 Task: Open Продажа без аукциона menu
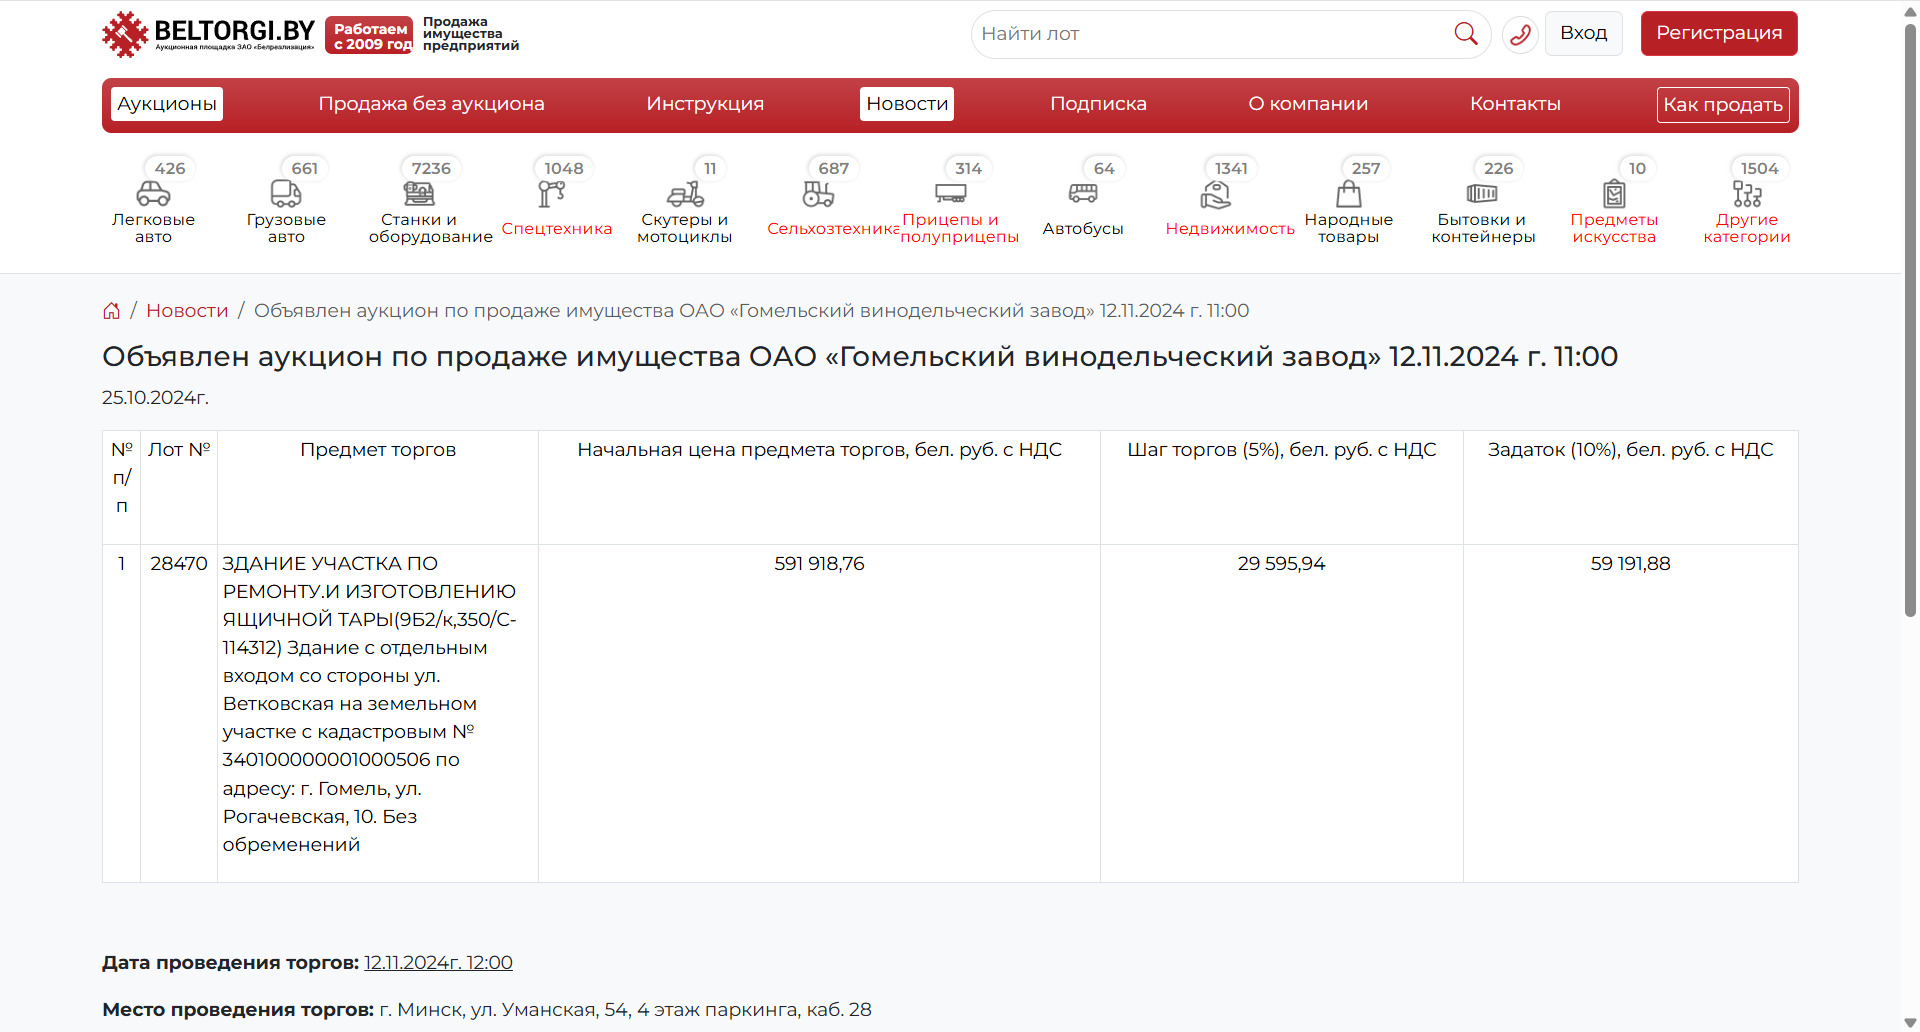(x=431, y=104)
